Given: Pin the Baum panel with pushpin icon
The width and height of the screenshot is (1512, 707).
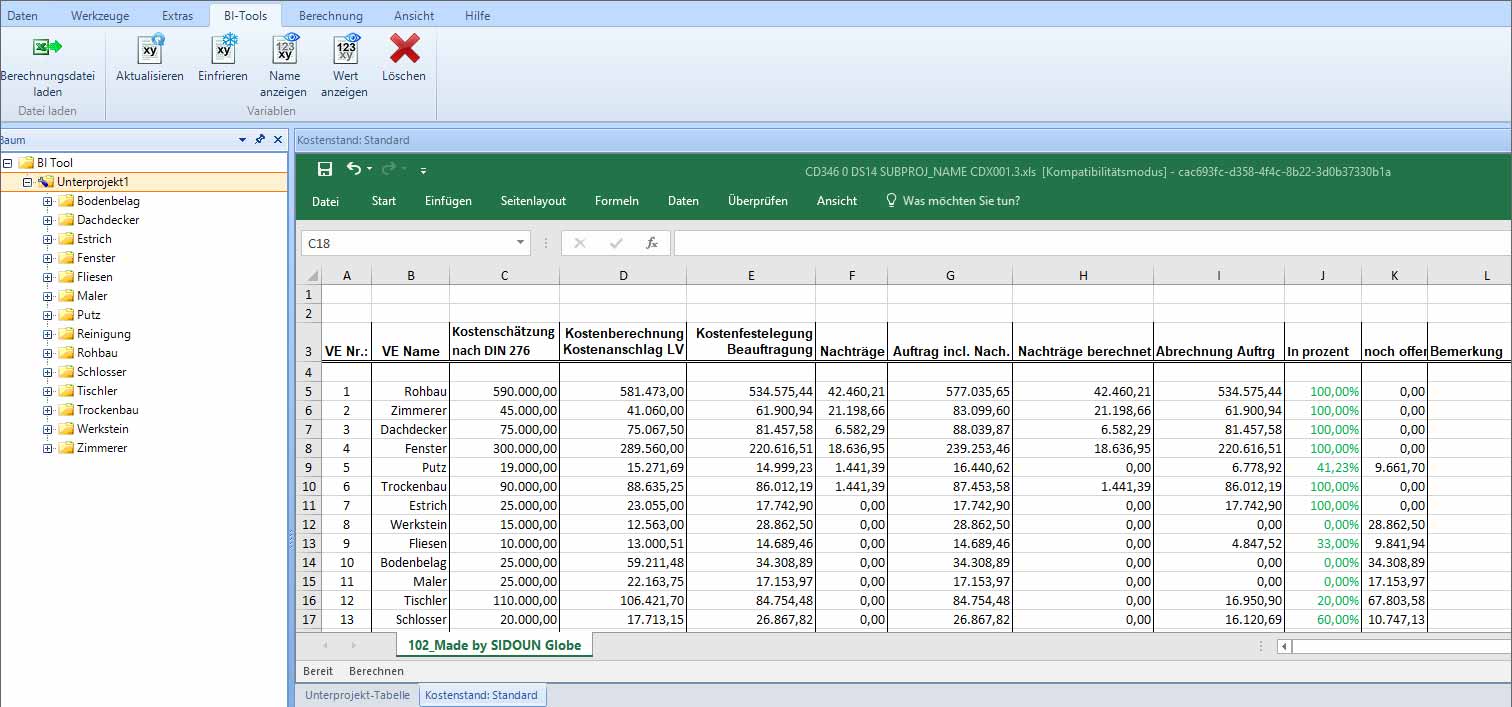Looking at the screenshot, I should pyautogui.click(x=260, y=140).
